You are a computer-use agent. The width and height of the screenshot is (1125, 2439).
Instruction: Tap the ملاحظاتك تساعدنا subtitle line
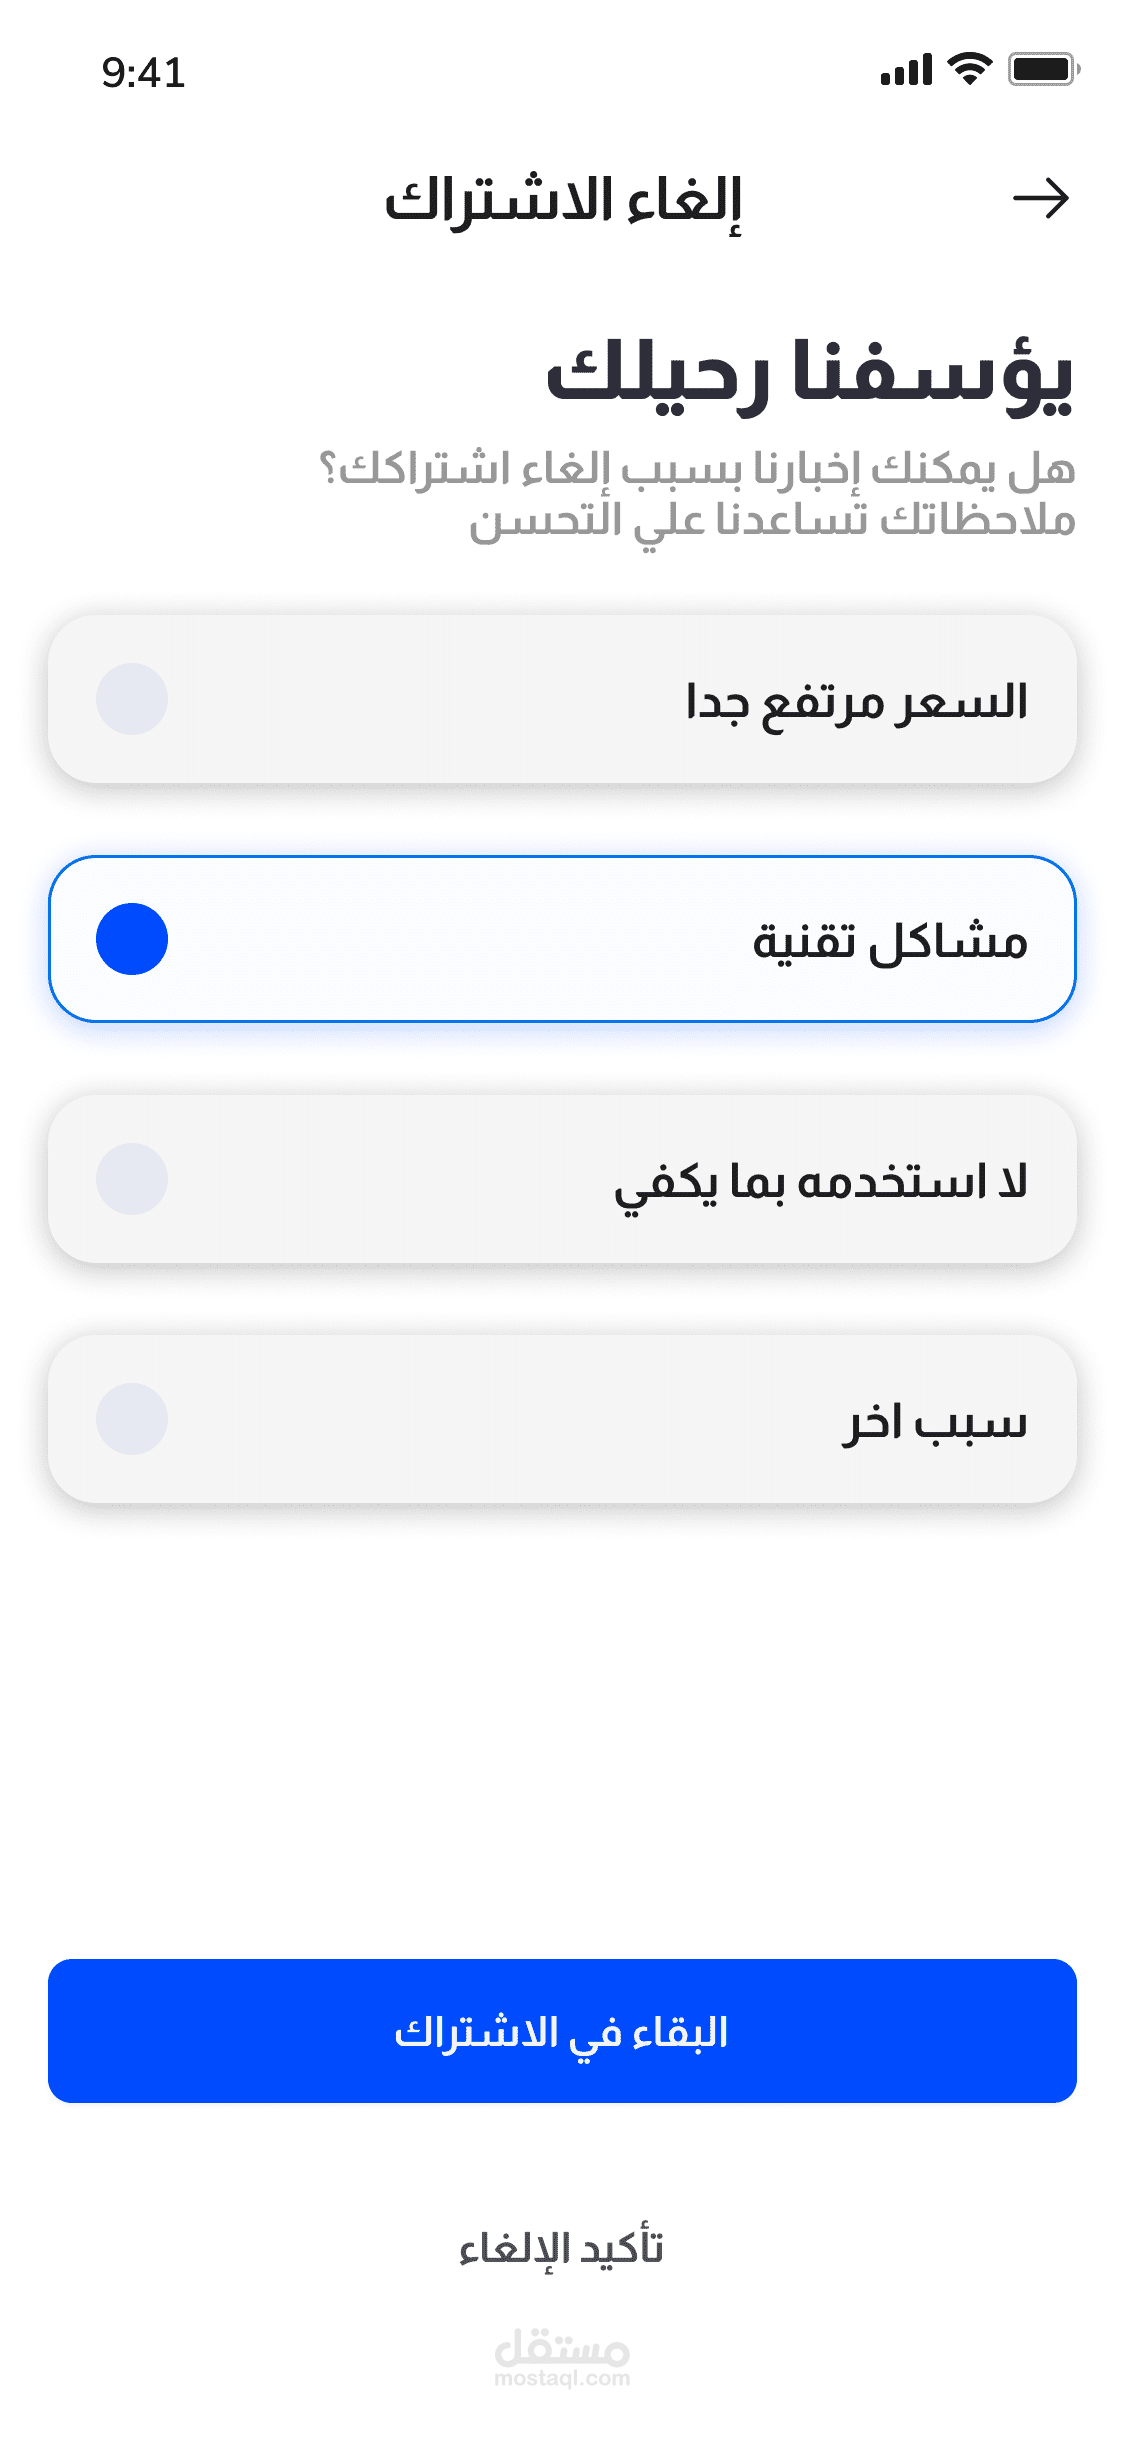click(x=772, y=521)
